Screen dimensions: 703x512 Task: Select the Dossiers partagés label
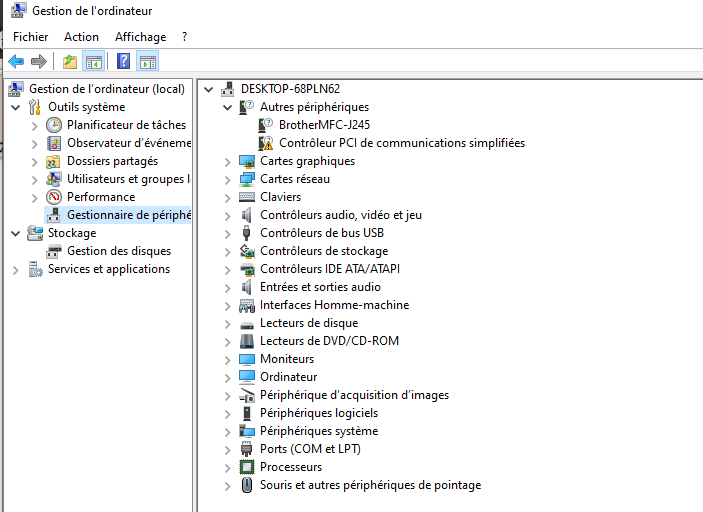pos(112,161)
